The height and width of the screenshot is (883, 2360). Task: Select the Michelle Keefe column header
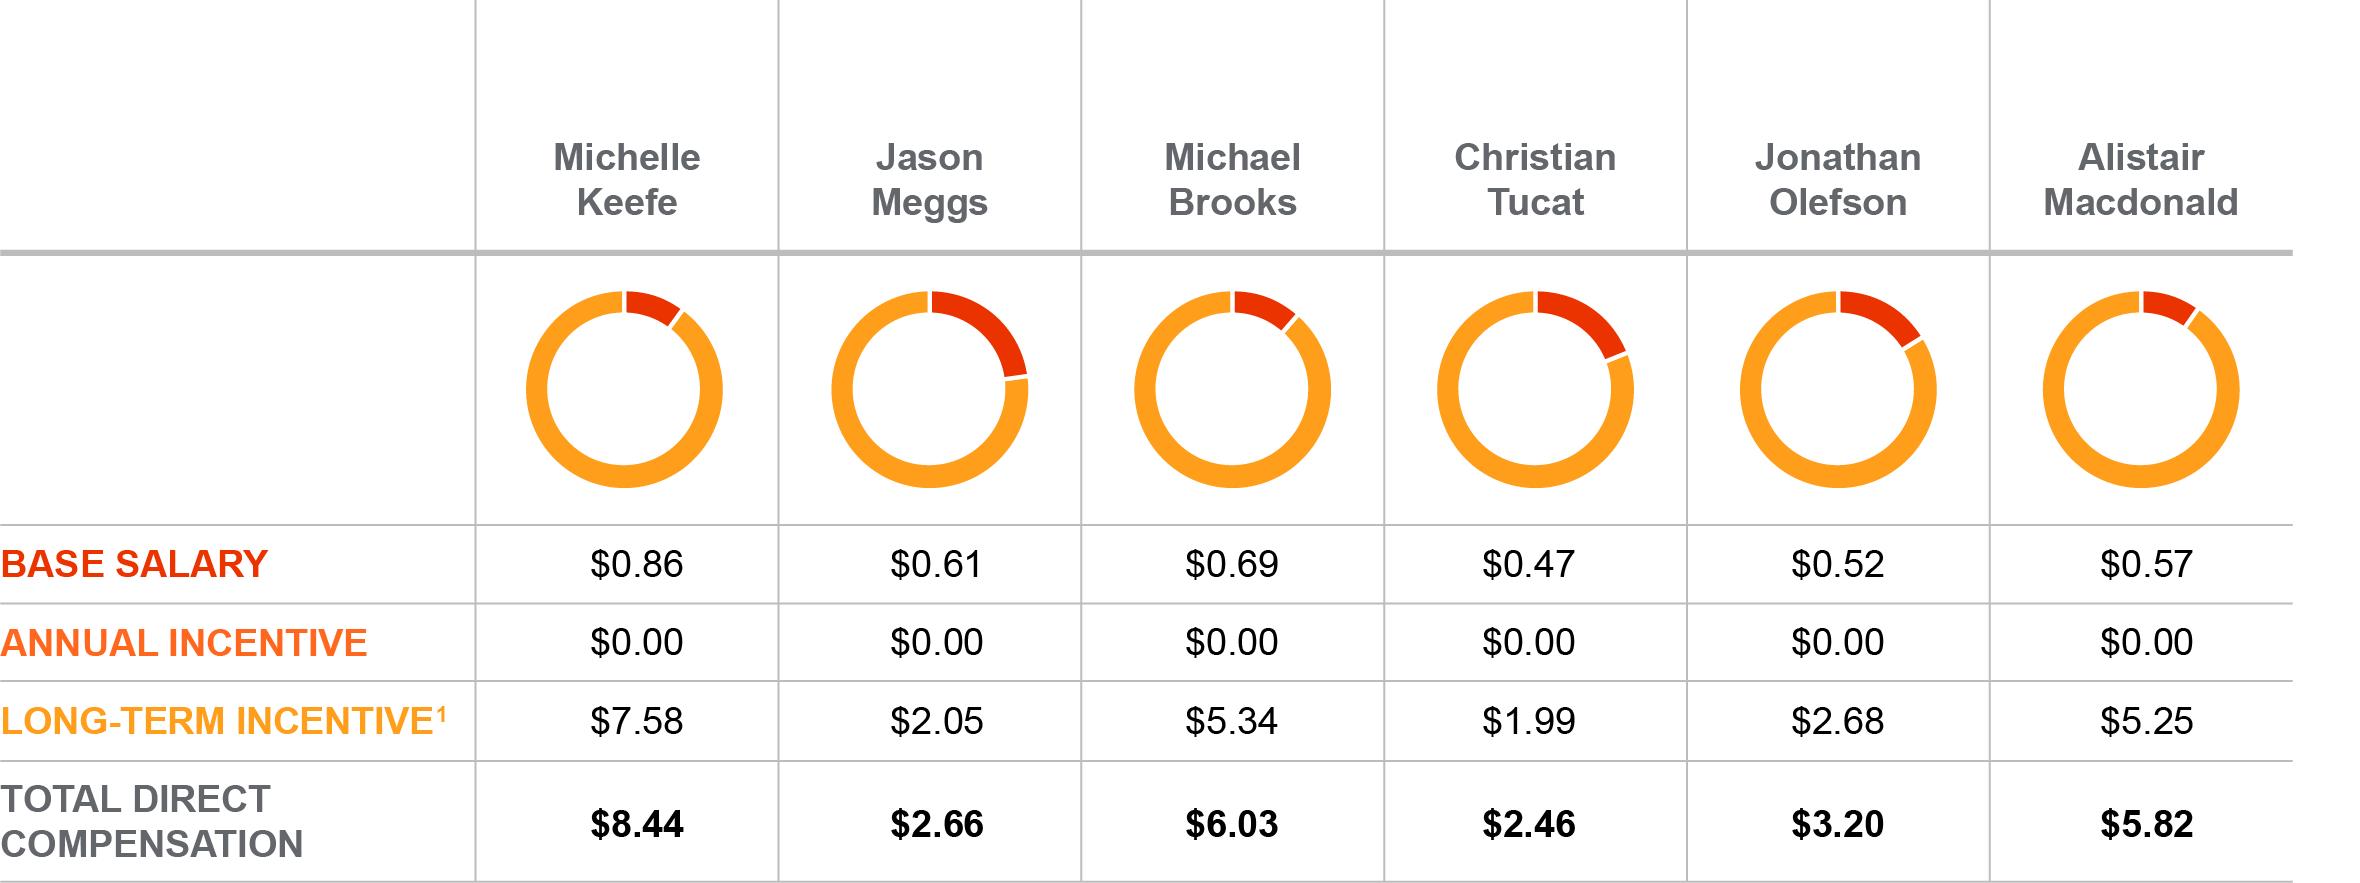point(627,180)
